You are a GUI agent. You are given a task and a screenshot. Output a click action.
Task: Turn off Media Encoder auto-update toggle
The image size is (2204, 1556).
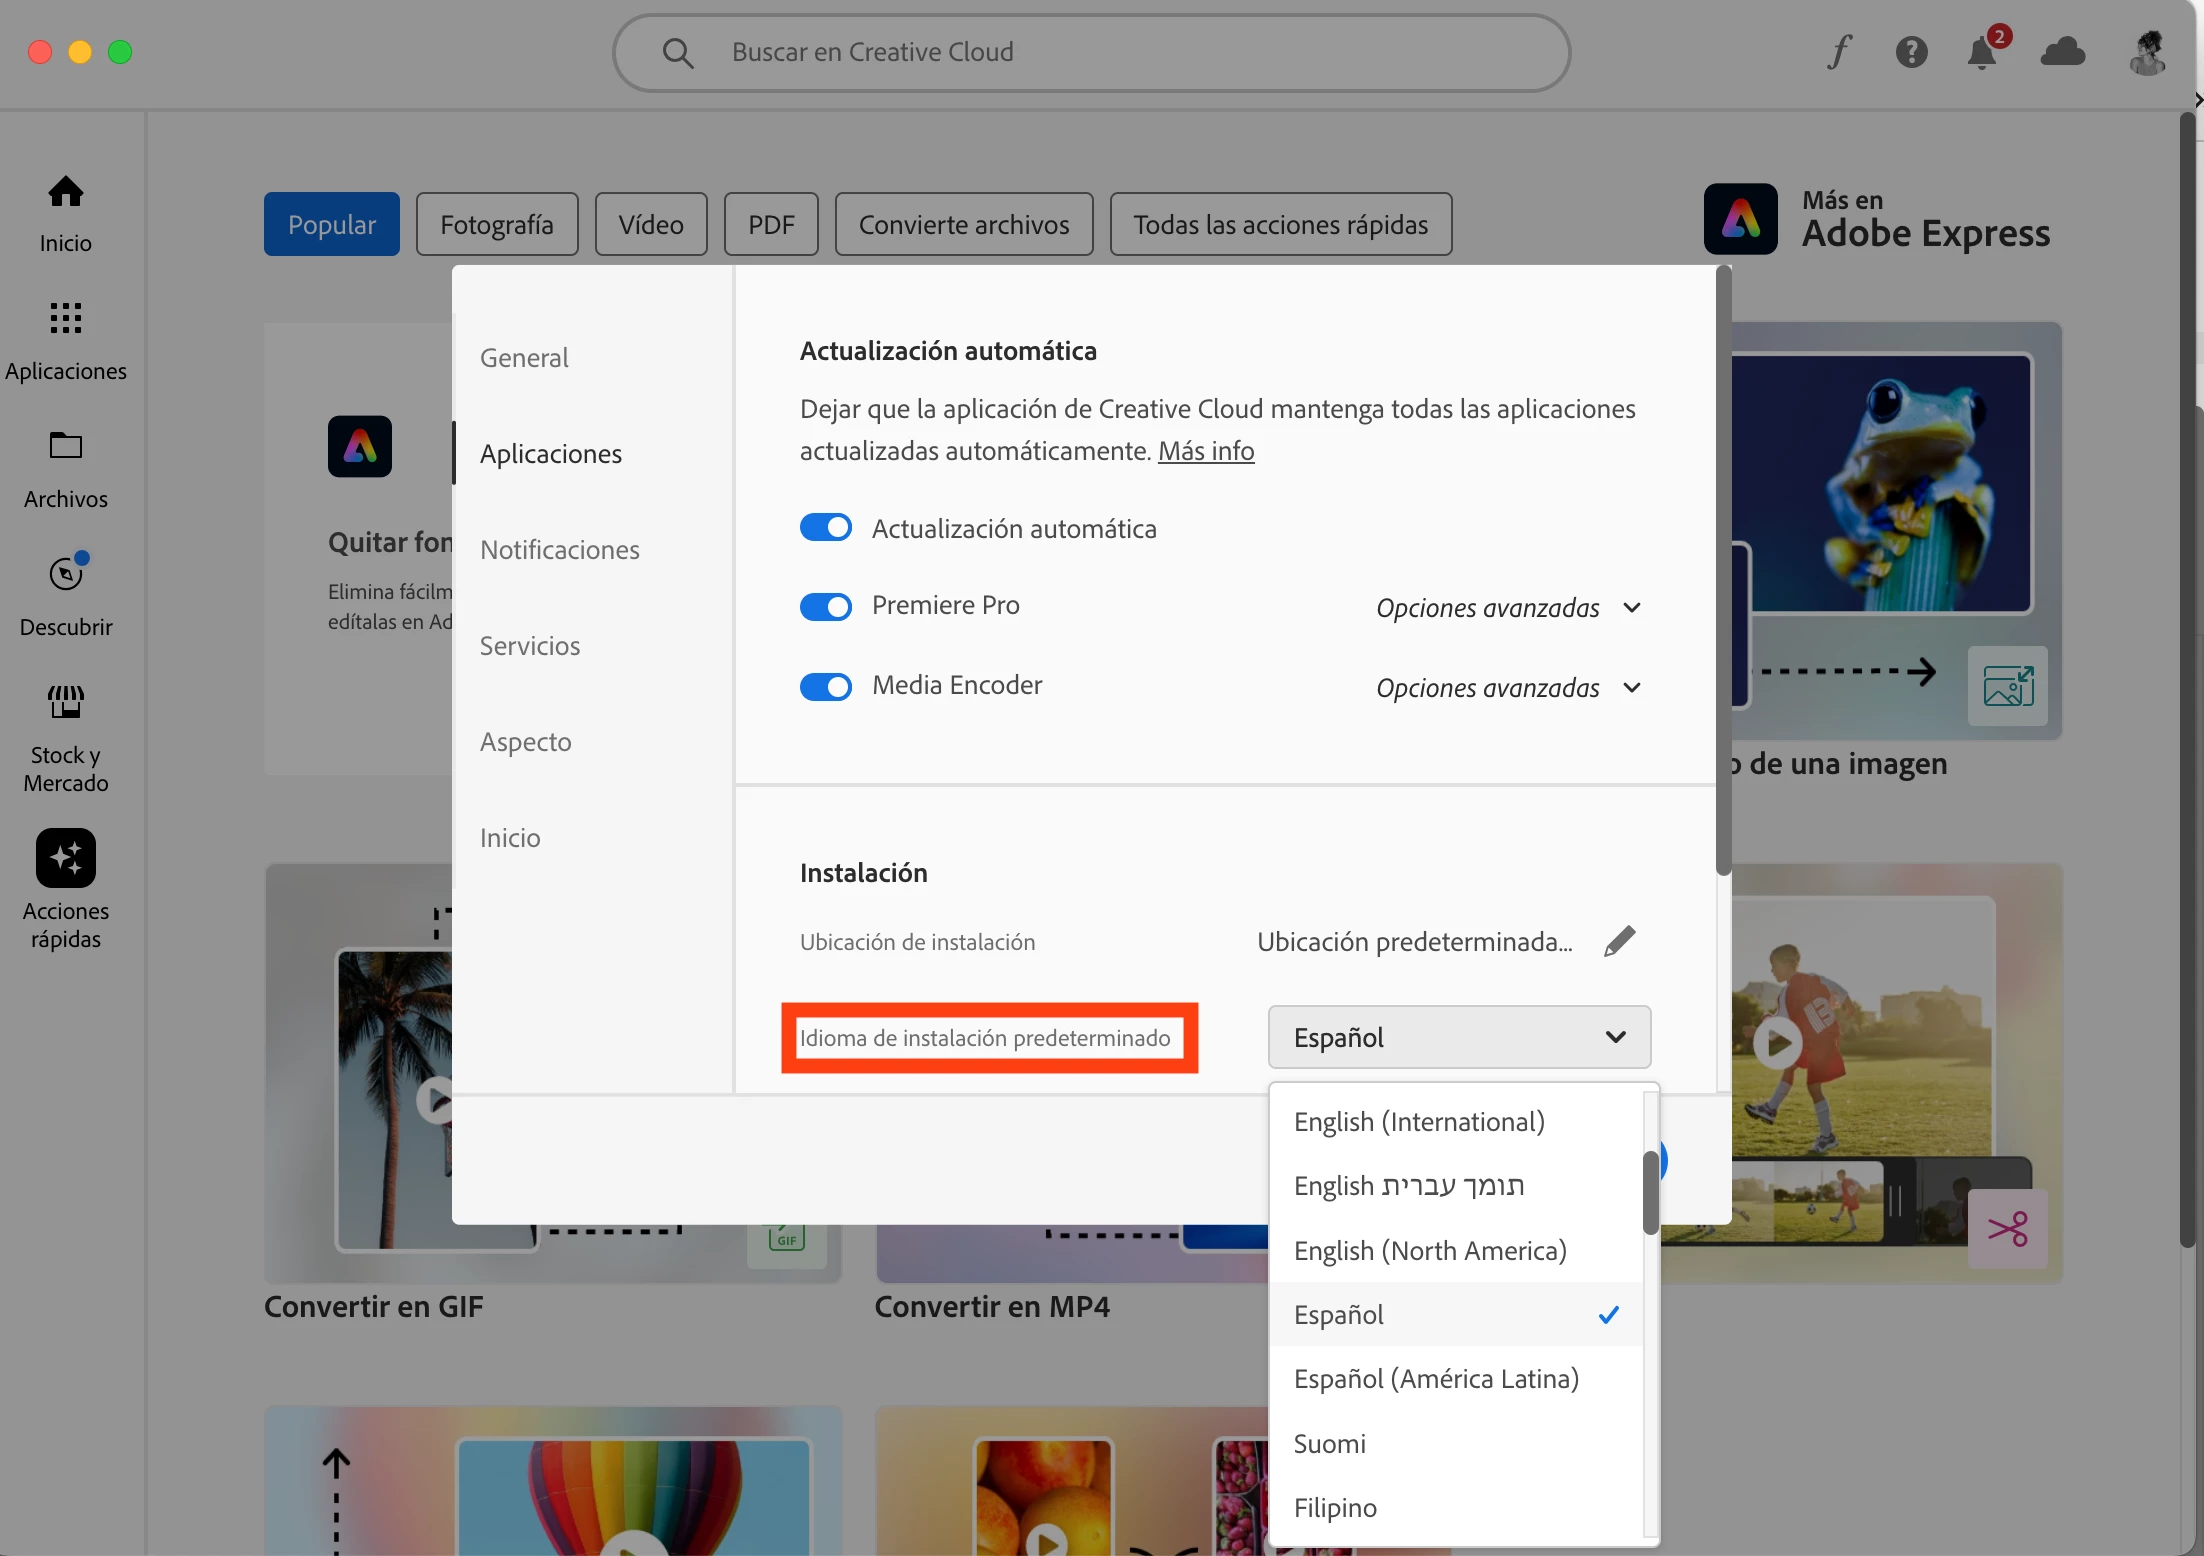(x=825, y=686)
